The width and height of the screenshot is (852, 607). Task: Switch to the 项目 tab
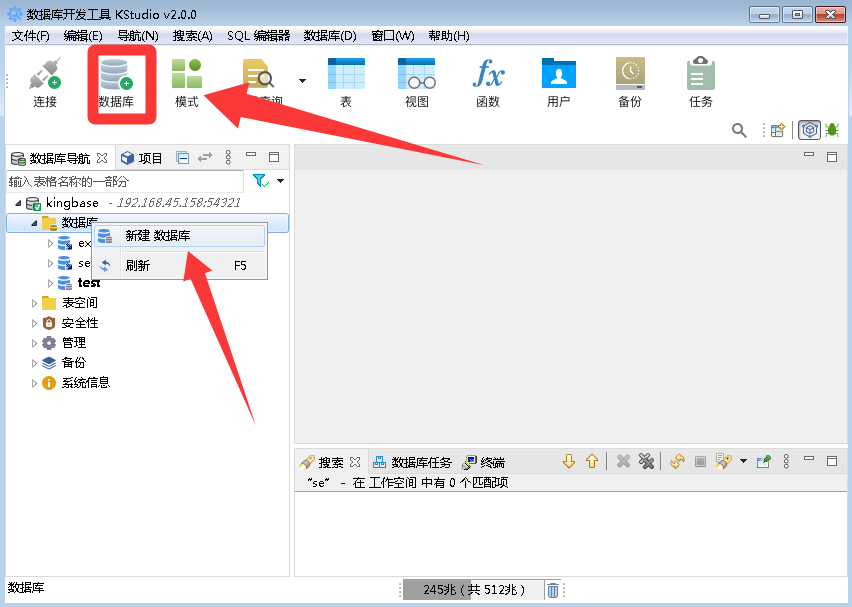pos(141,158)
